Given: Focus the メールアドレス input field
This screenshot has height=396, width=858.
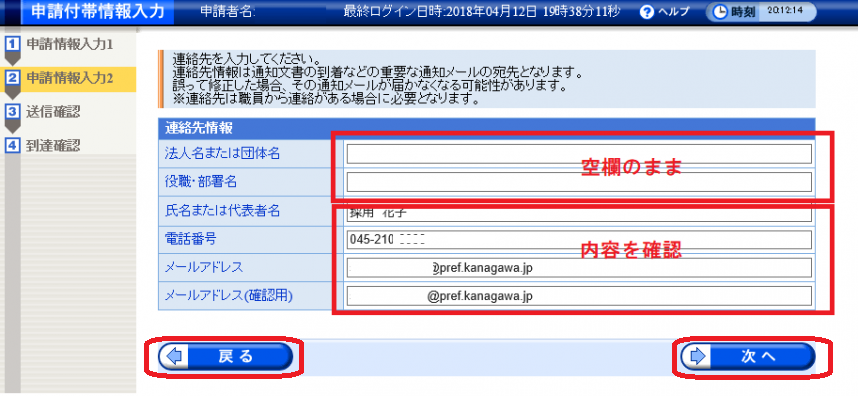Looking at the screenshot, I should point(579,268).
